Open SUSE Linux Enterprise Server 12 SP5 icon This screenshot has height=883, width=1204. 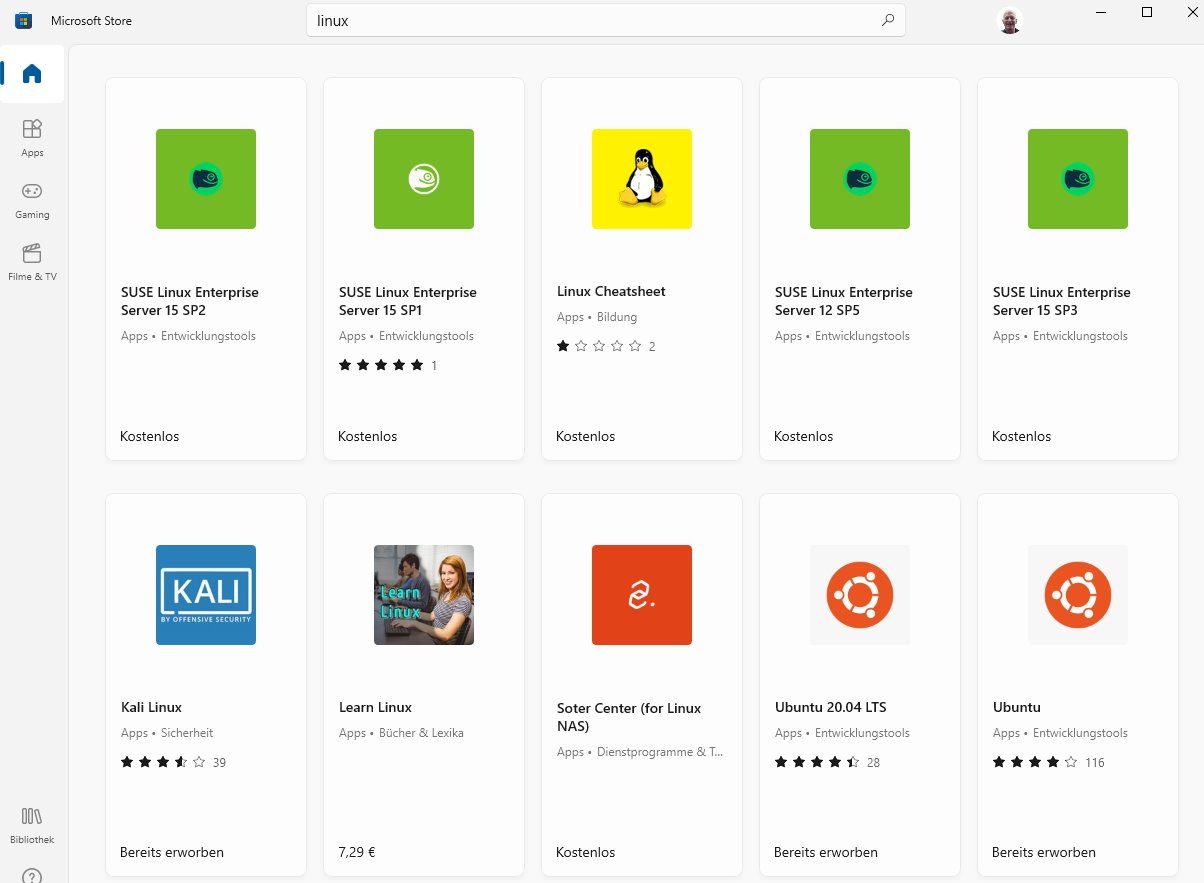(x=860, y=179)
